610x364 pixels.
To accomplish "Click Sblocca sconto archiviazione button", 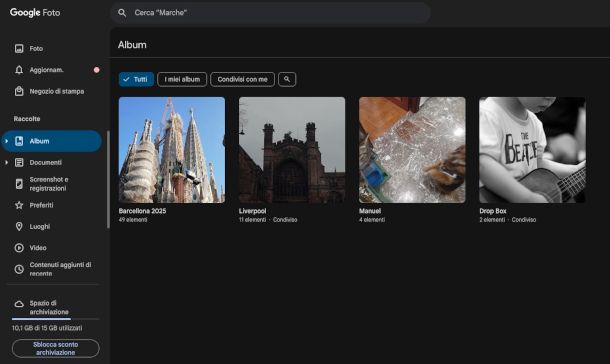I will 56,348.
